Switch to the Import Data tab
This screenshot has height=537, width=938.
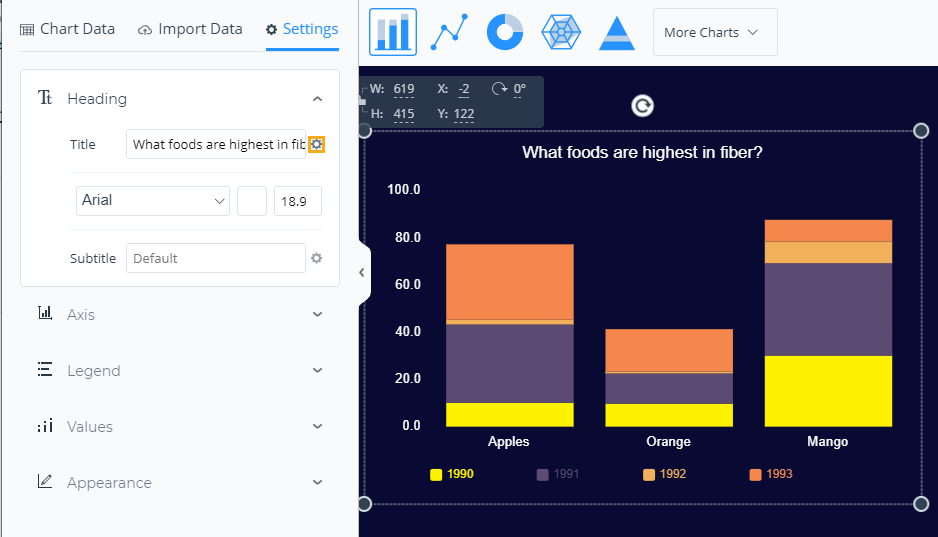coord(190,29)
